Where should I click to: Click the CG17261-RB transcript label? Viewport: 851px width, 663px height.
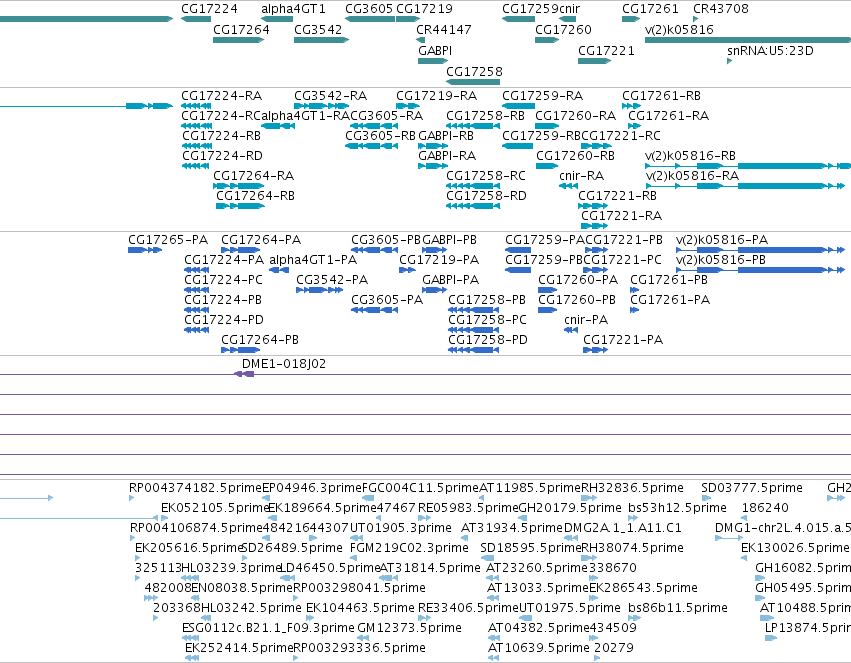[x=661, y=96]
